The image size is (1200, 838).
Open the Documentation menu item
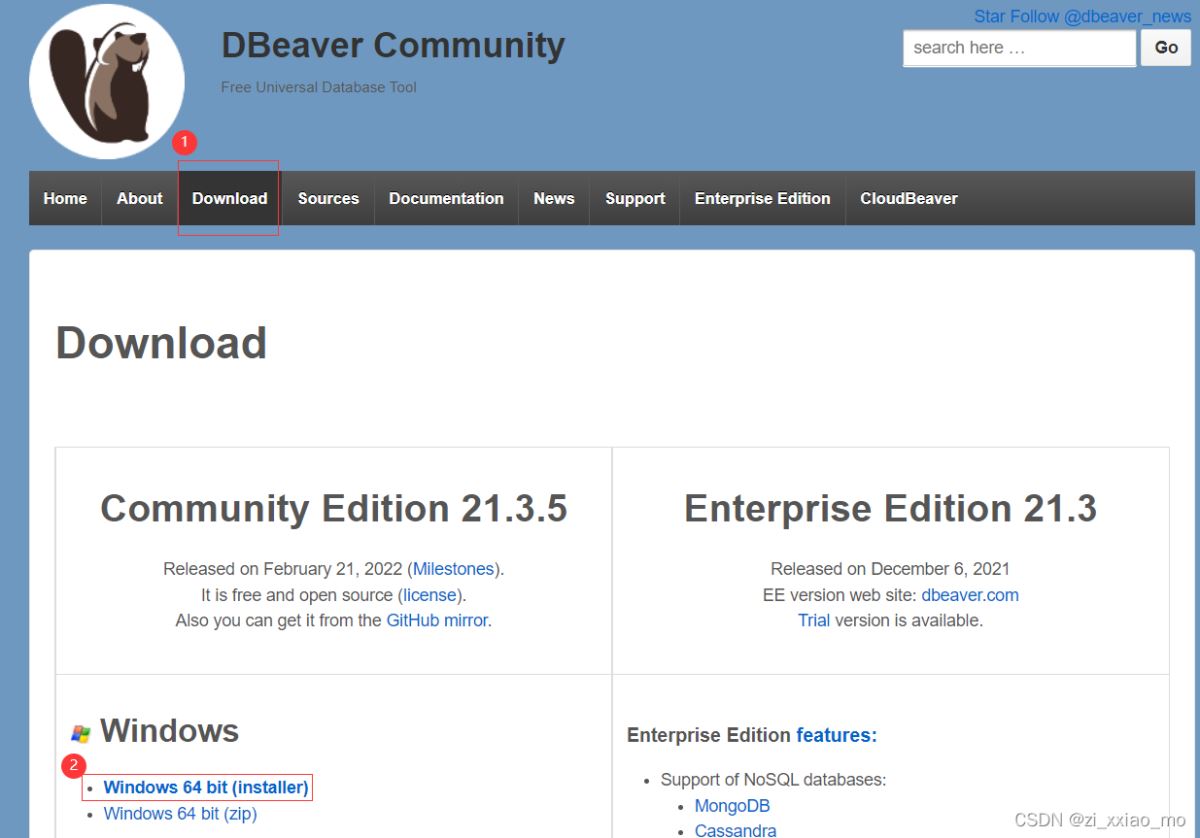[x=446, y=198]
